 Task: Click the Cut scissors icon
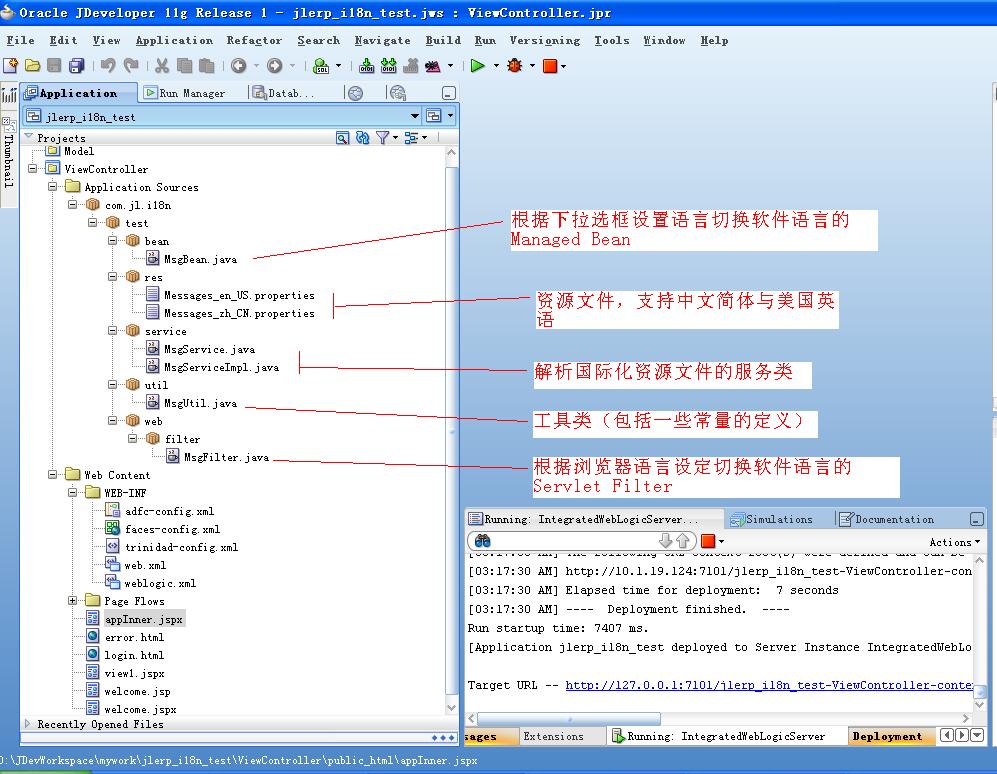tap(162, 65)
